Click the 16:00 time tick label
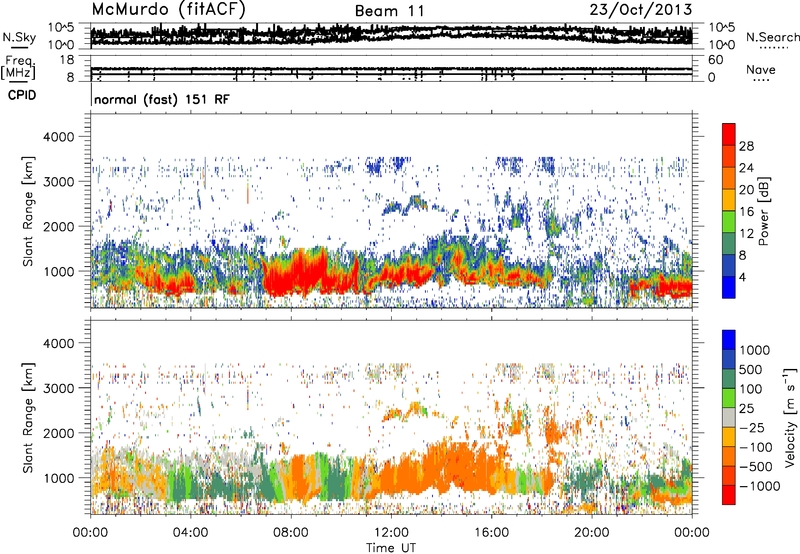Image resolution: width=800 pixels, height=554 pixels. pos(491,533)
